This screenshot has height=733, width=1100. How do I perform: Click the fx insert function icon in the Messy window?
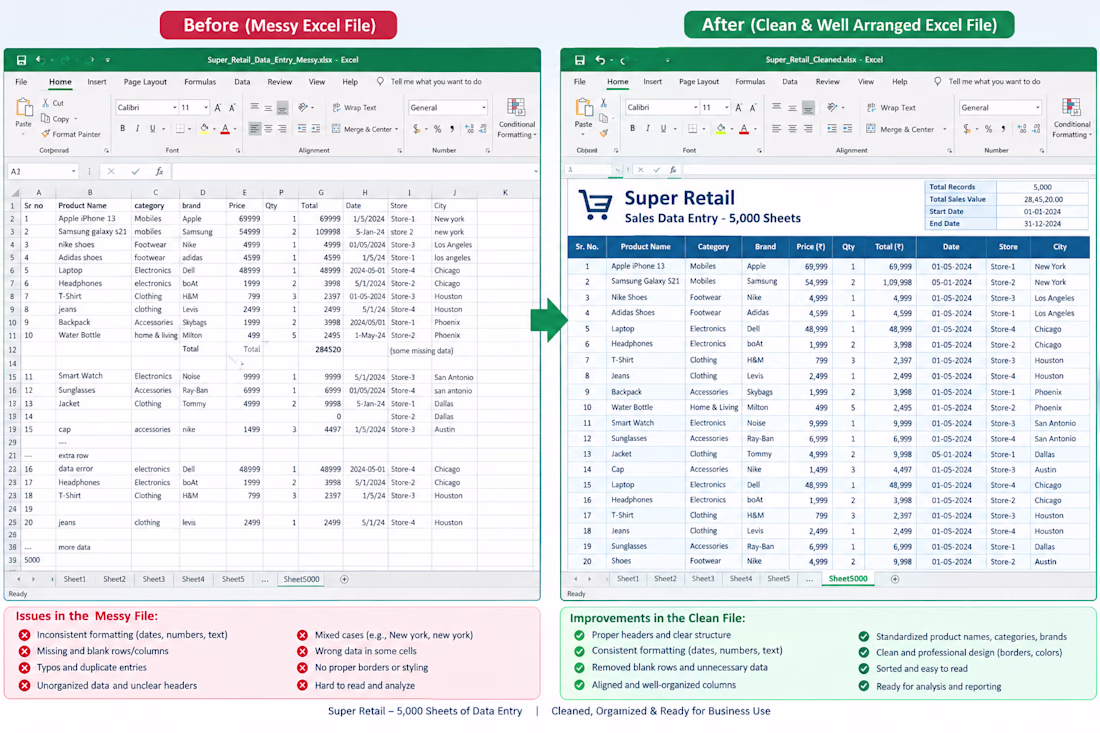point(160,171)
